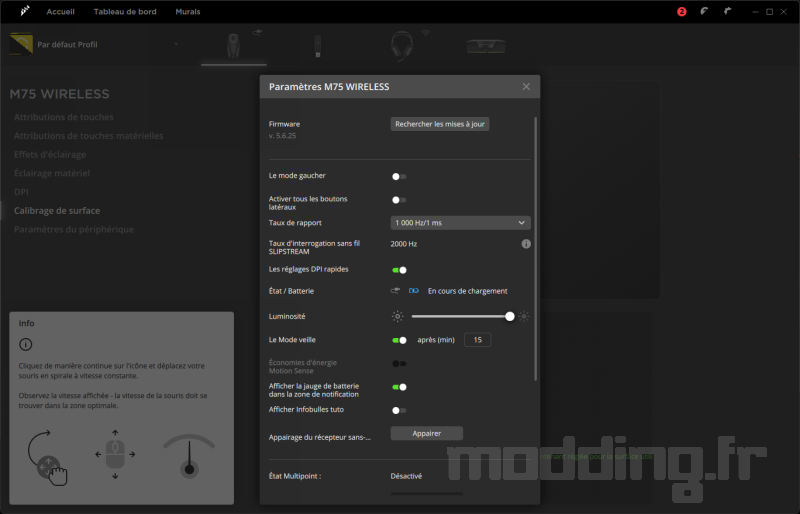Toggle Le mode gaucher switch

(399, 177)
